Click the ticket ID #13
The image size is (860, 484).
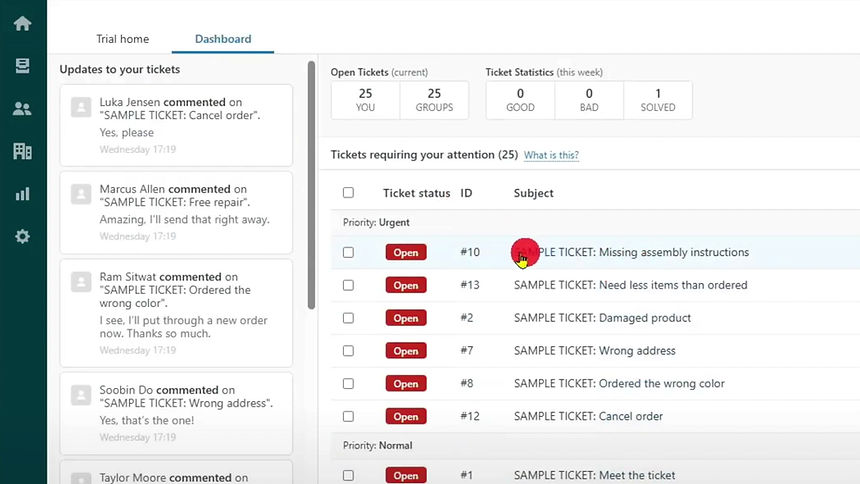point(470,285)
